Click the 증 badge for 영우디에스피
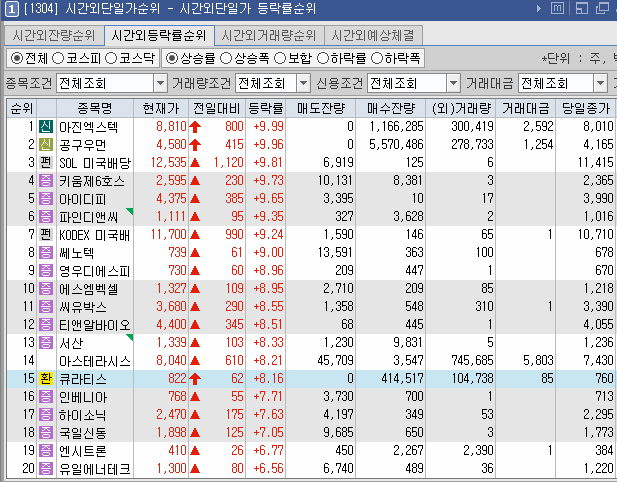 (x=46, y=271)
